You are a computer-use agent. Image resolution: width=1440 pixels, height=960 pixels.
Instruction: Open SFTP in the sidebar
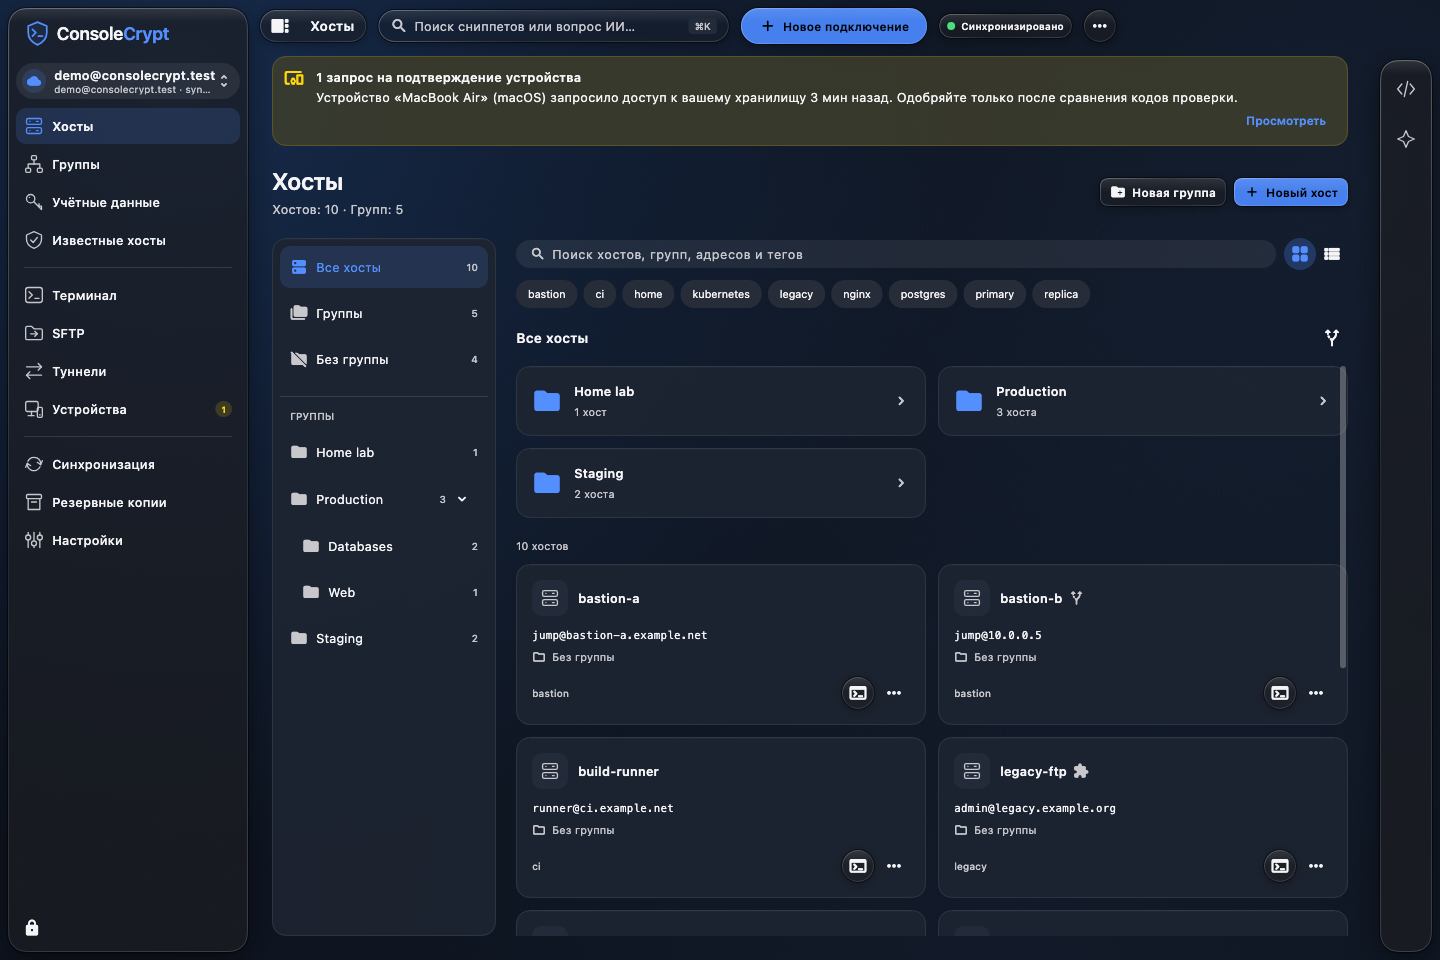128,333
